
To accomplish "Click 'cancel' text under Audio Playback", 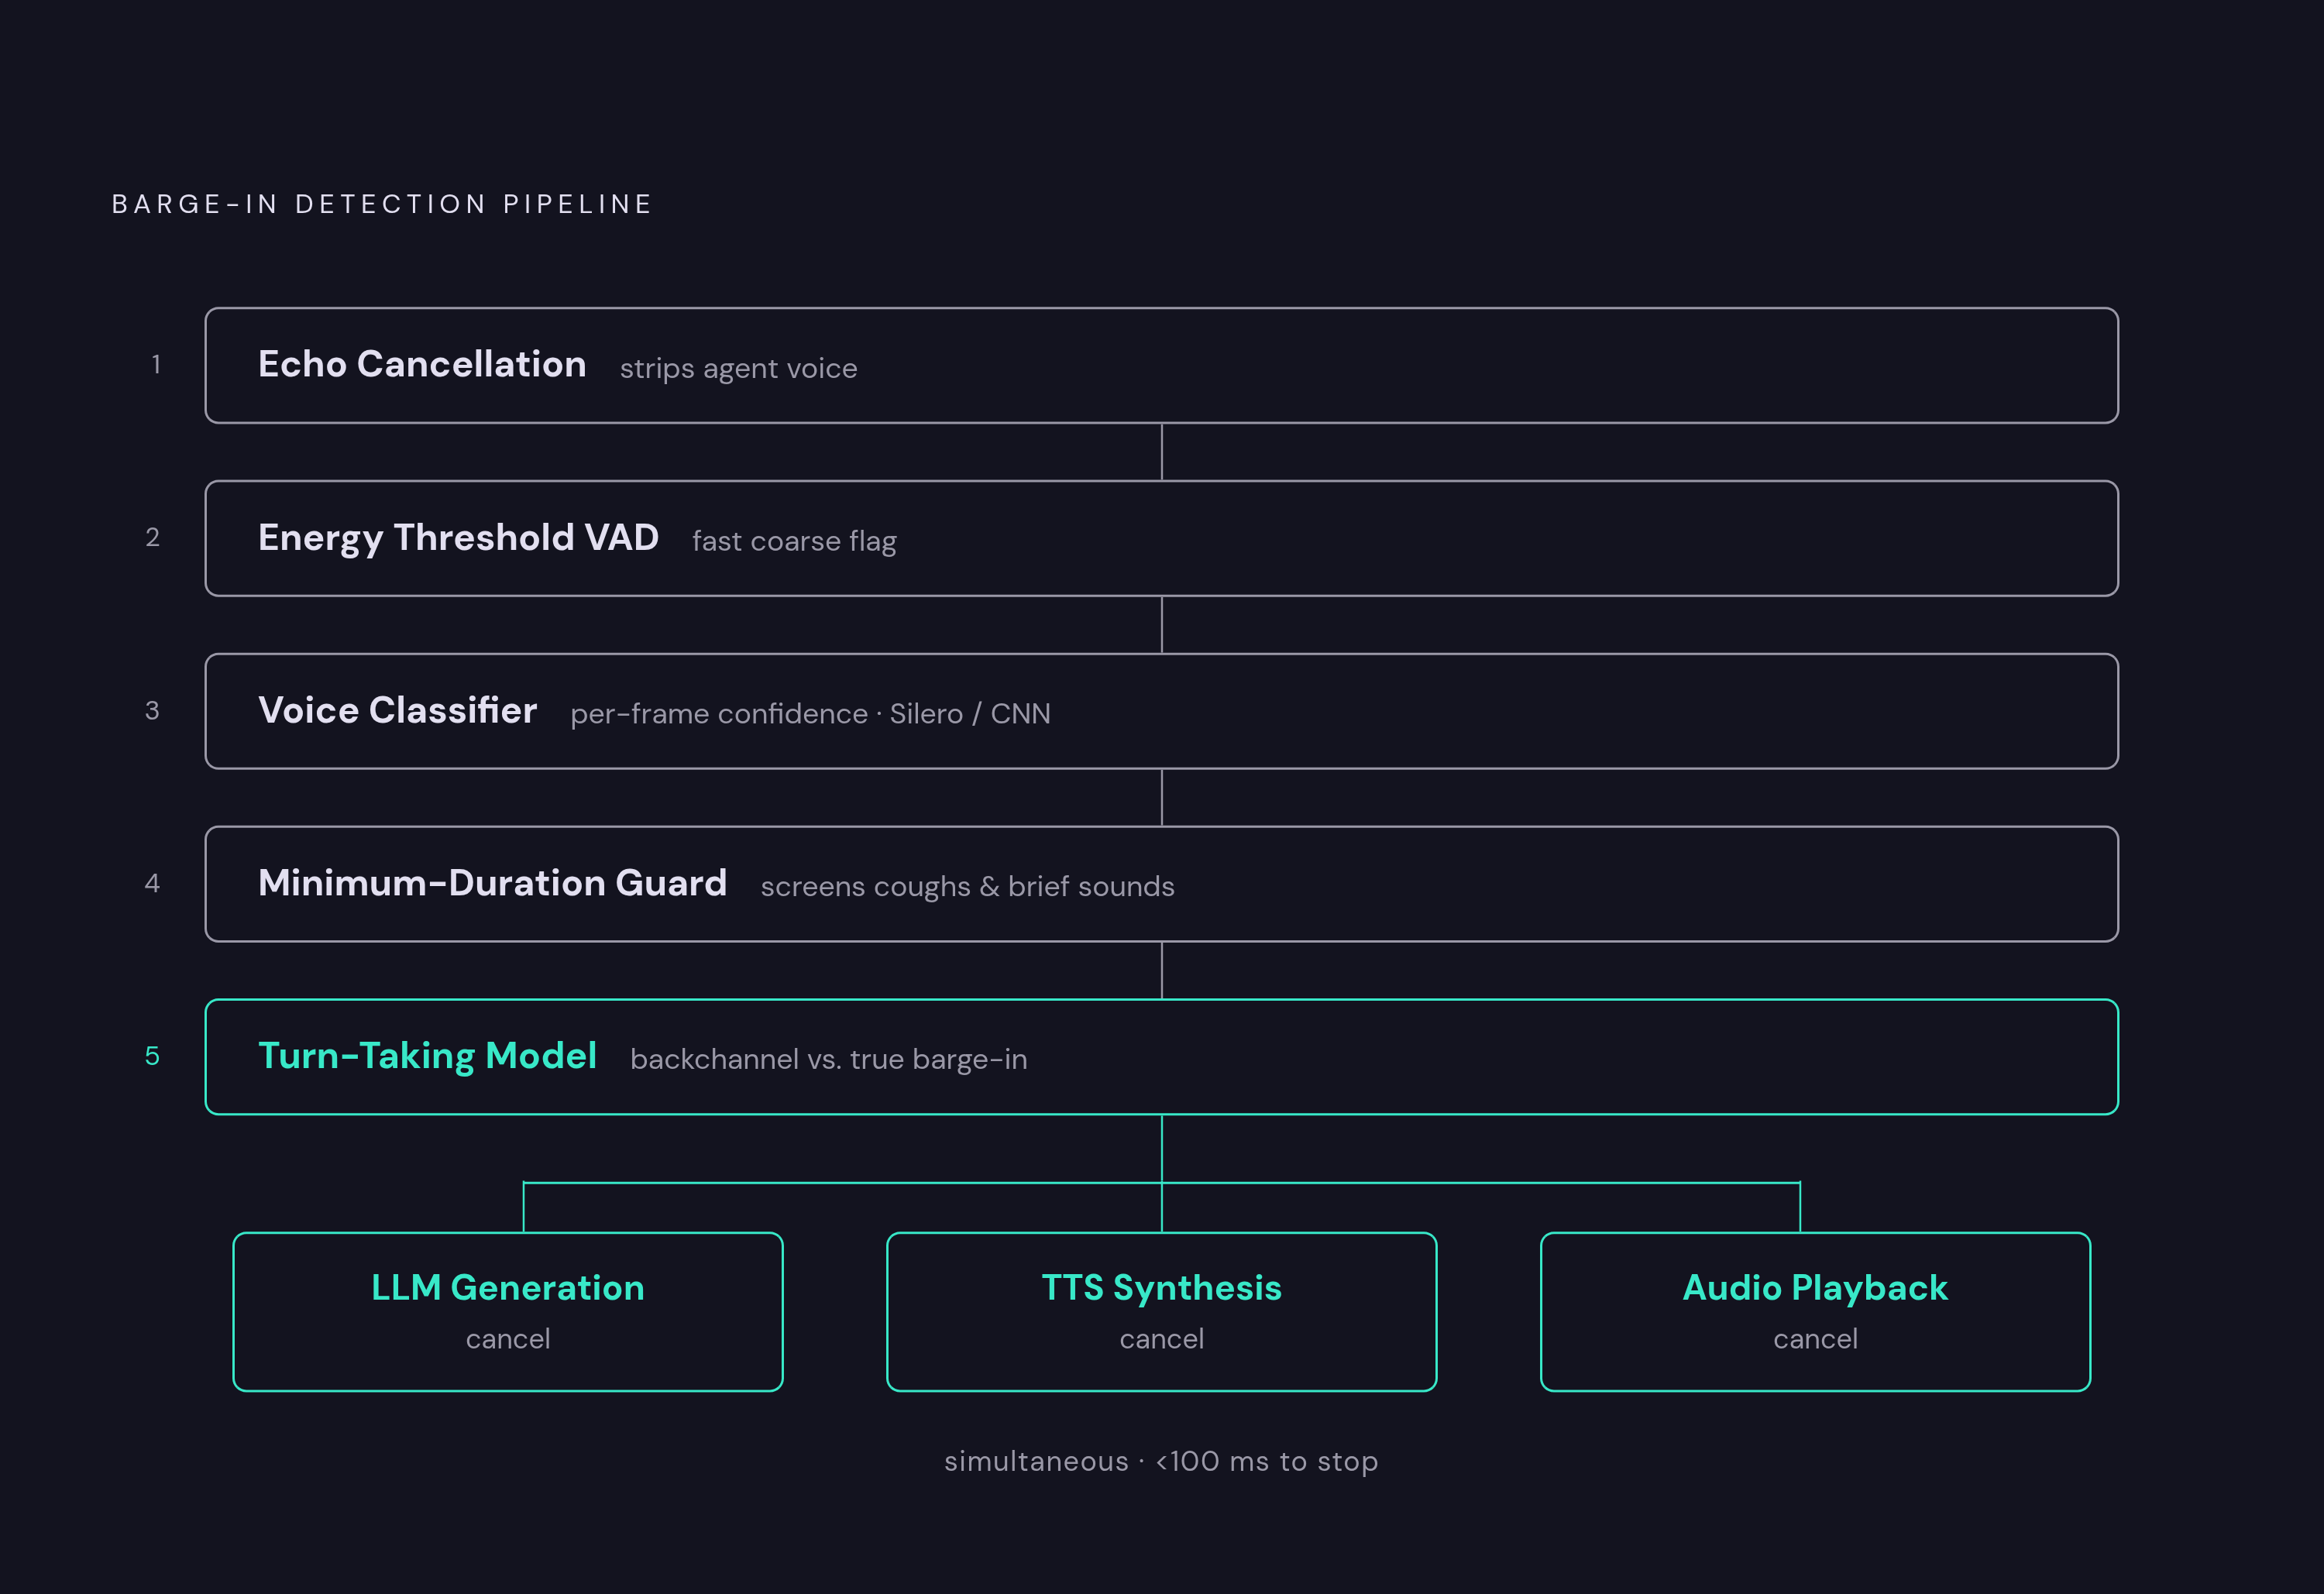I will (x=1815, y=1339).
